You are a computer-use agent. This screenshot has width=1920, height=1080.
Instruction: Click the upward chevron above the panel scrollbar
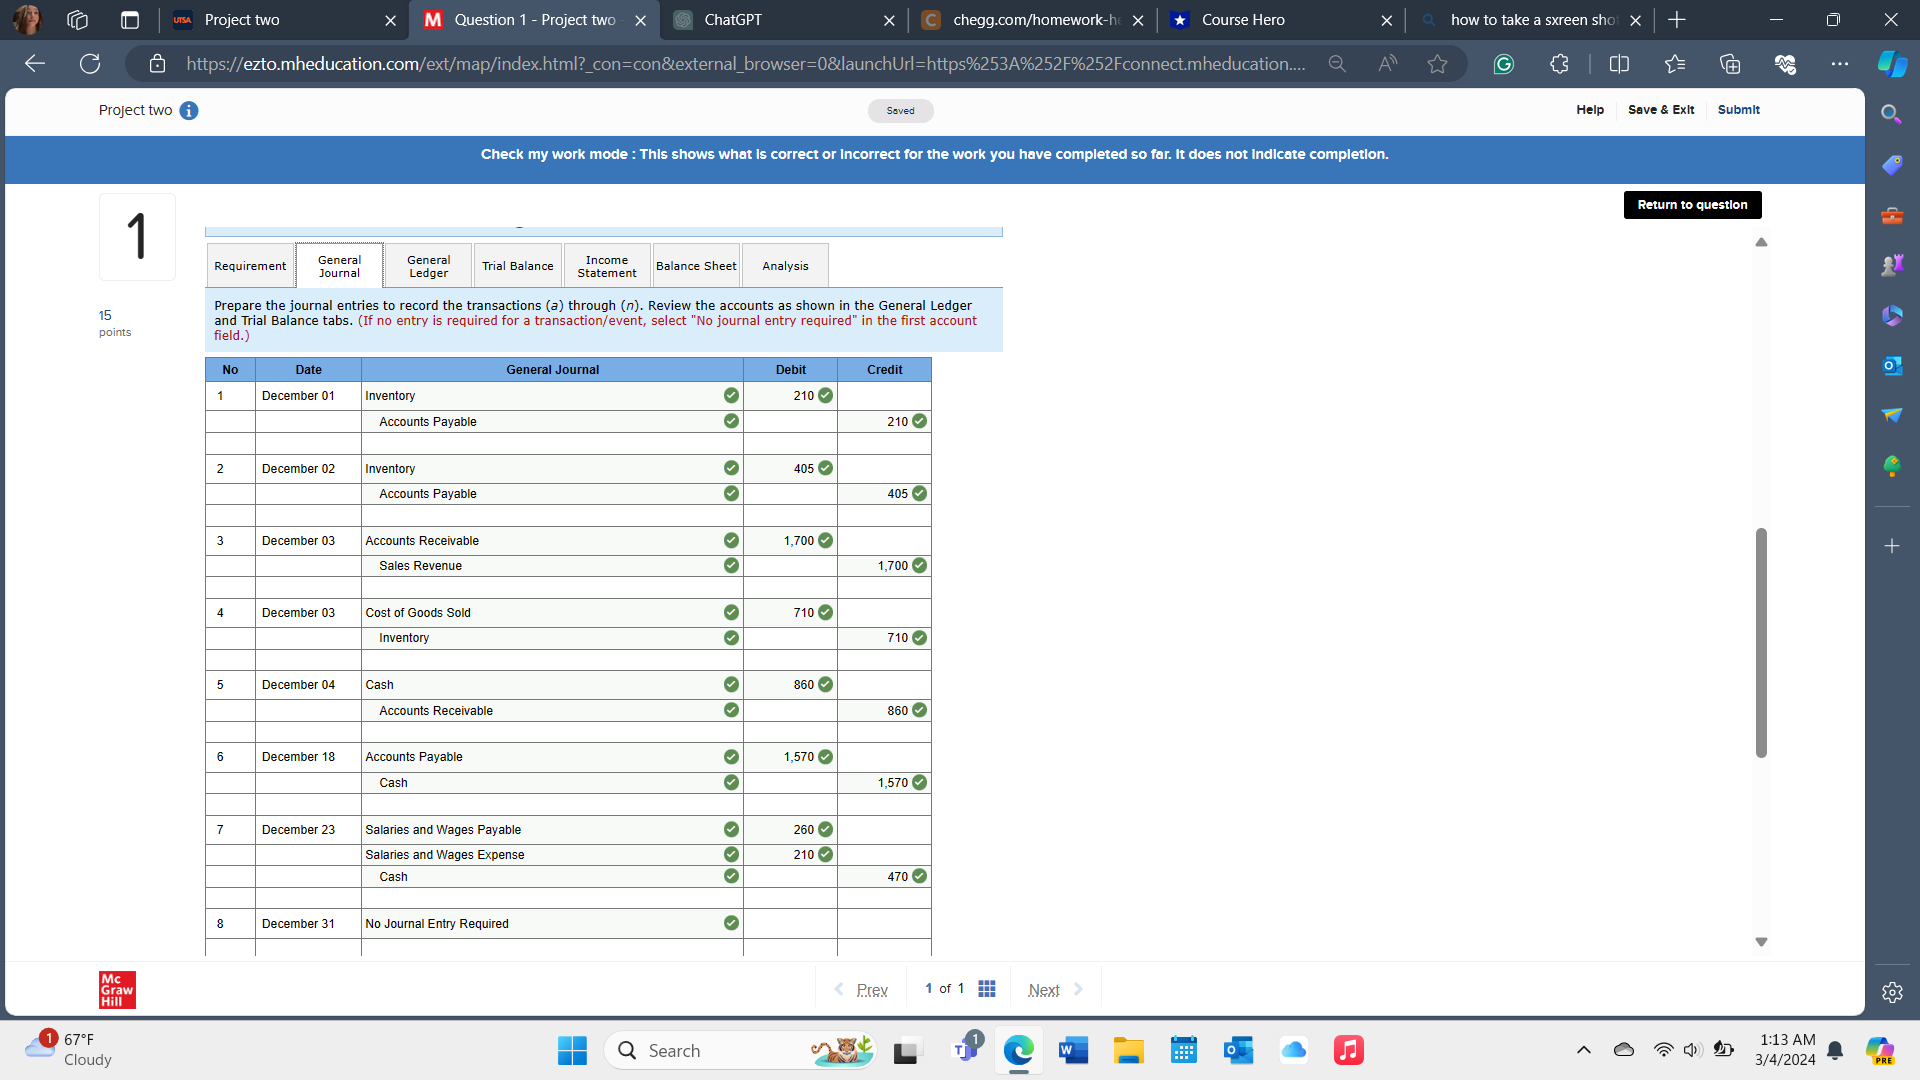[x=1762, y=242]
